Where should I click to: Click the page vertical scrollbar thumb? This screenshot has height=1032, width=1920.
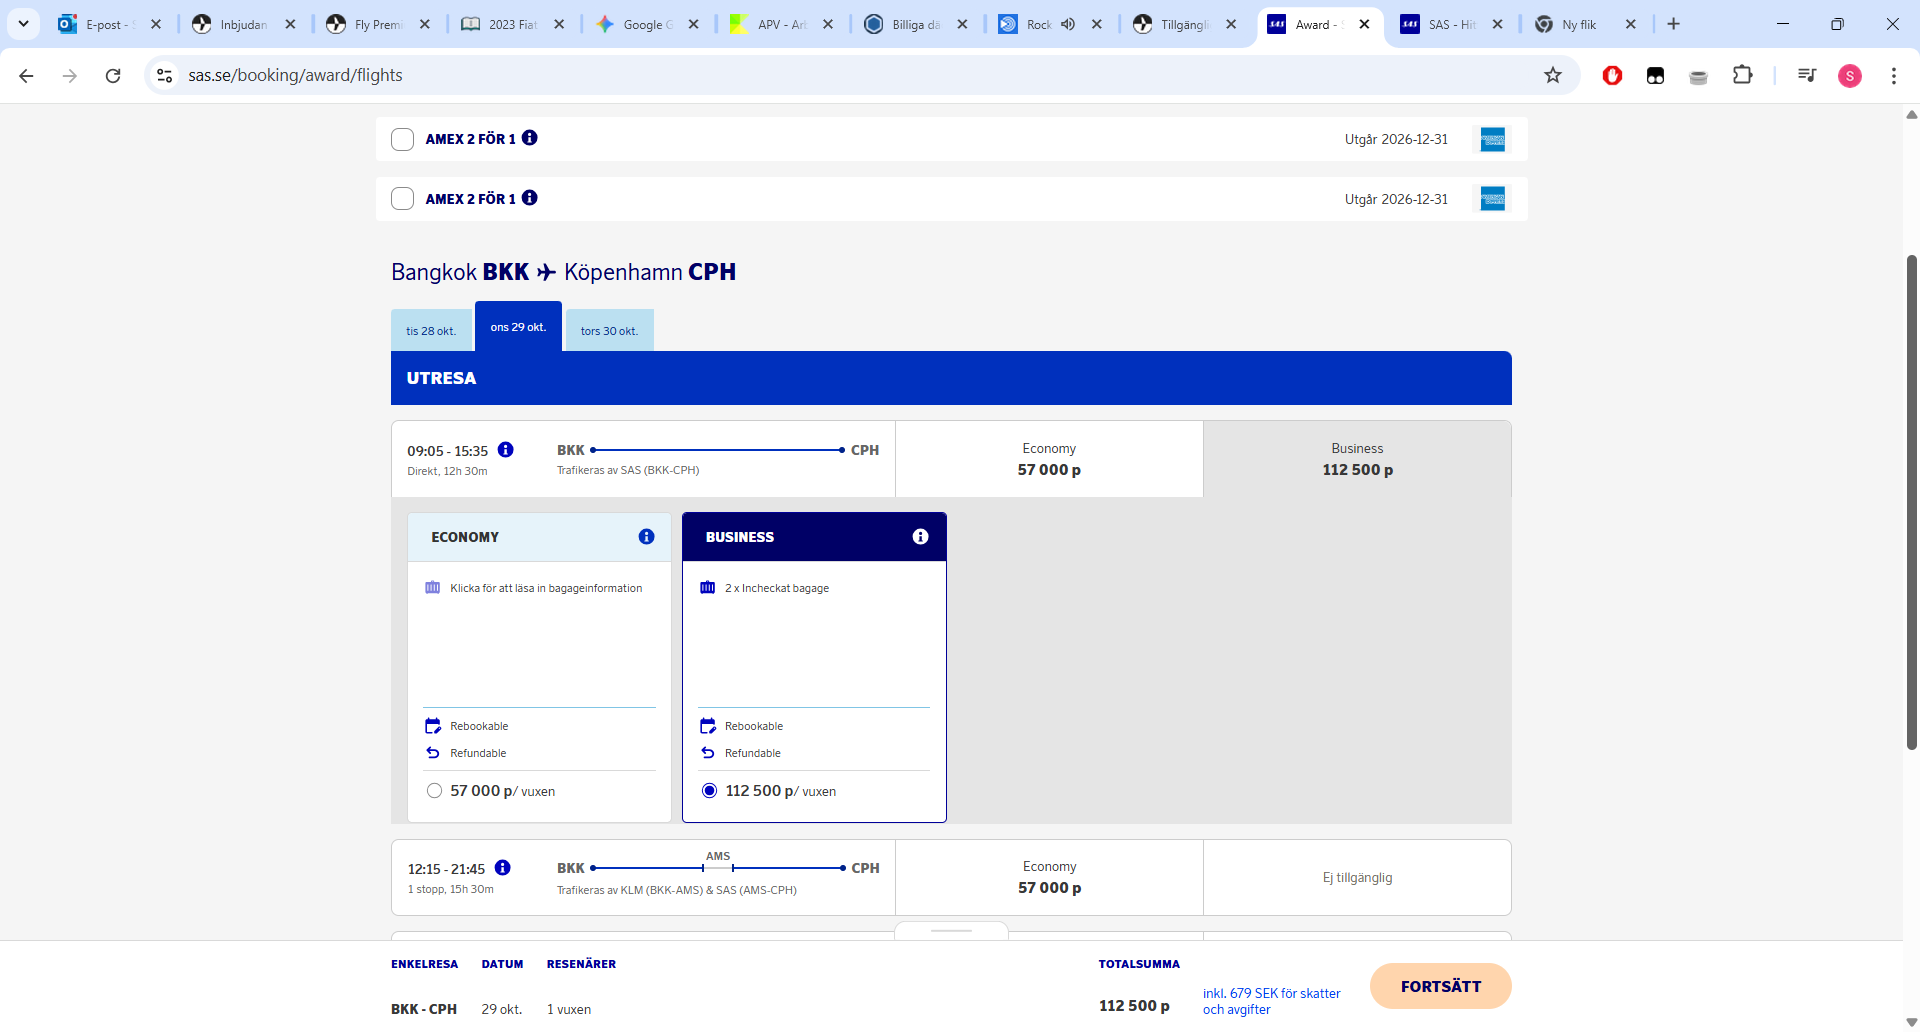[x=1911, y=500]
